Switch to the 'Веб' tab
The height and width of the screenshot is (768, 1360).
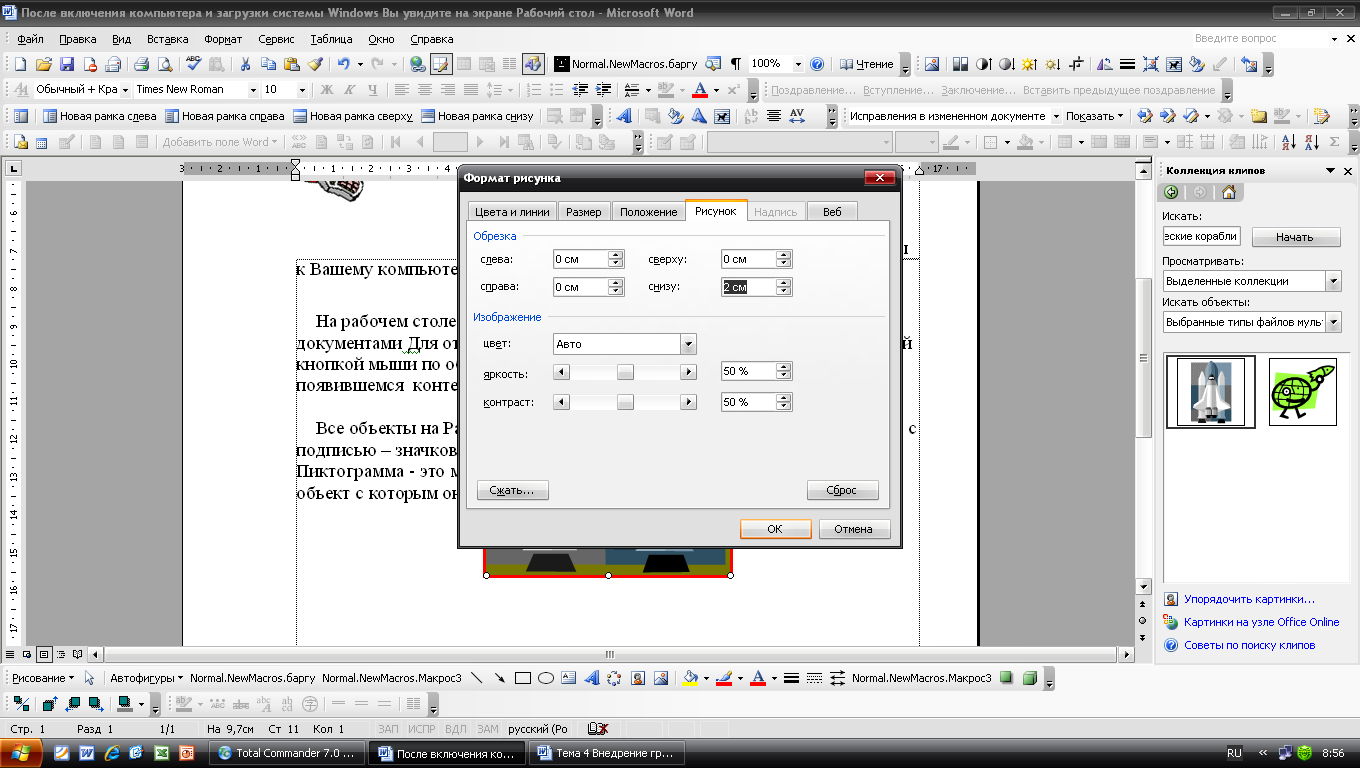[832, 212]
